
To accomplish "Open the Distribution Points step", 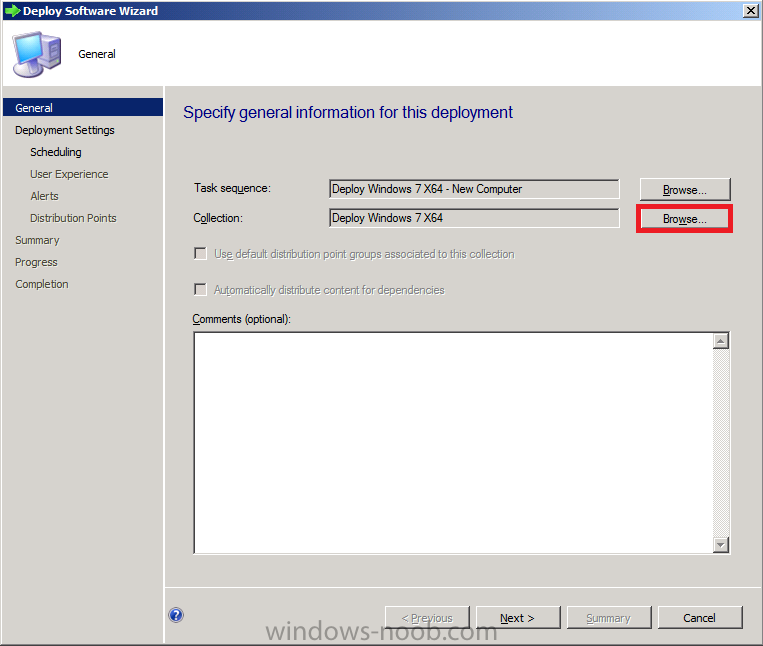I will click(x=73, y=218).
